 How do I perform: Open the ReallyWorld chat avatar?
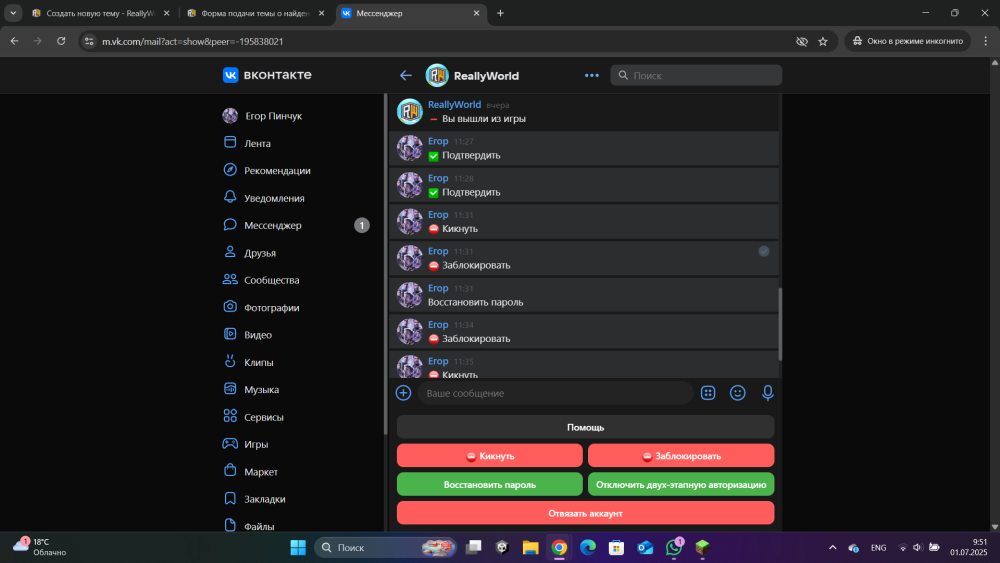click(437, 75)
